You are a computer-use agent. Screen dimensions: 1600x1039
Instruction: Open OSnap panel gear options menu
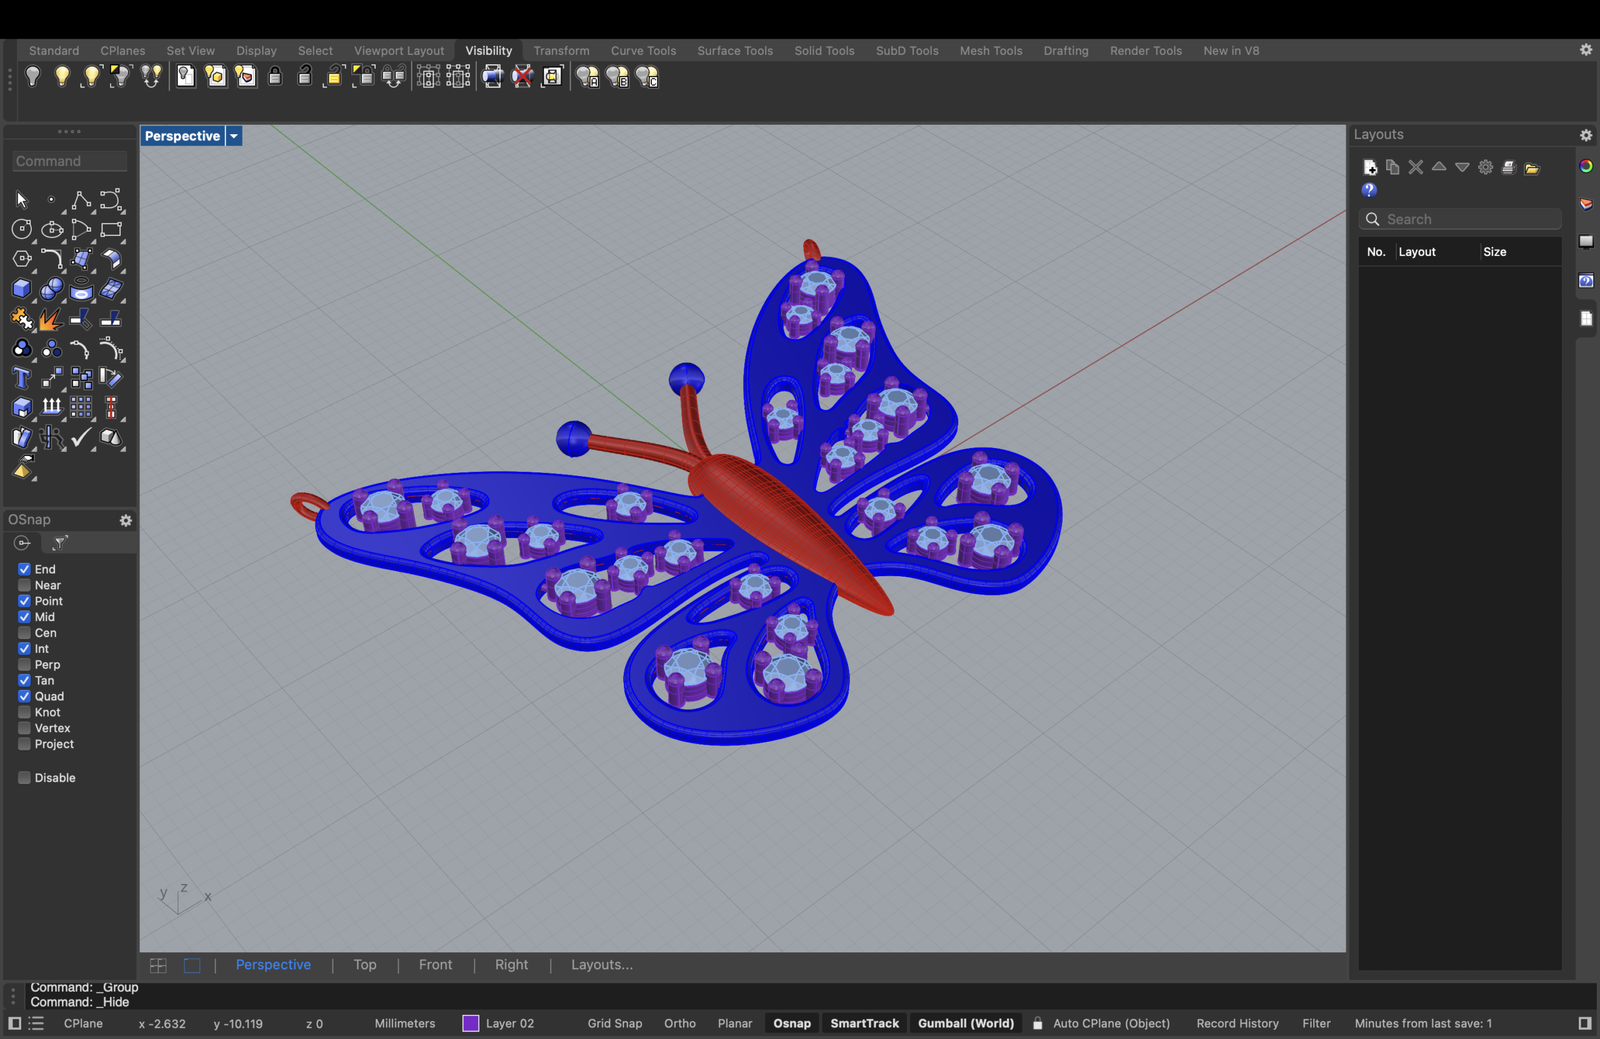tap(126, 520)
